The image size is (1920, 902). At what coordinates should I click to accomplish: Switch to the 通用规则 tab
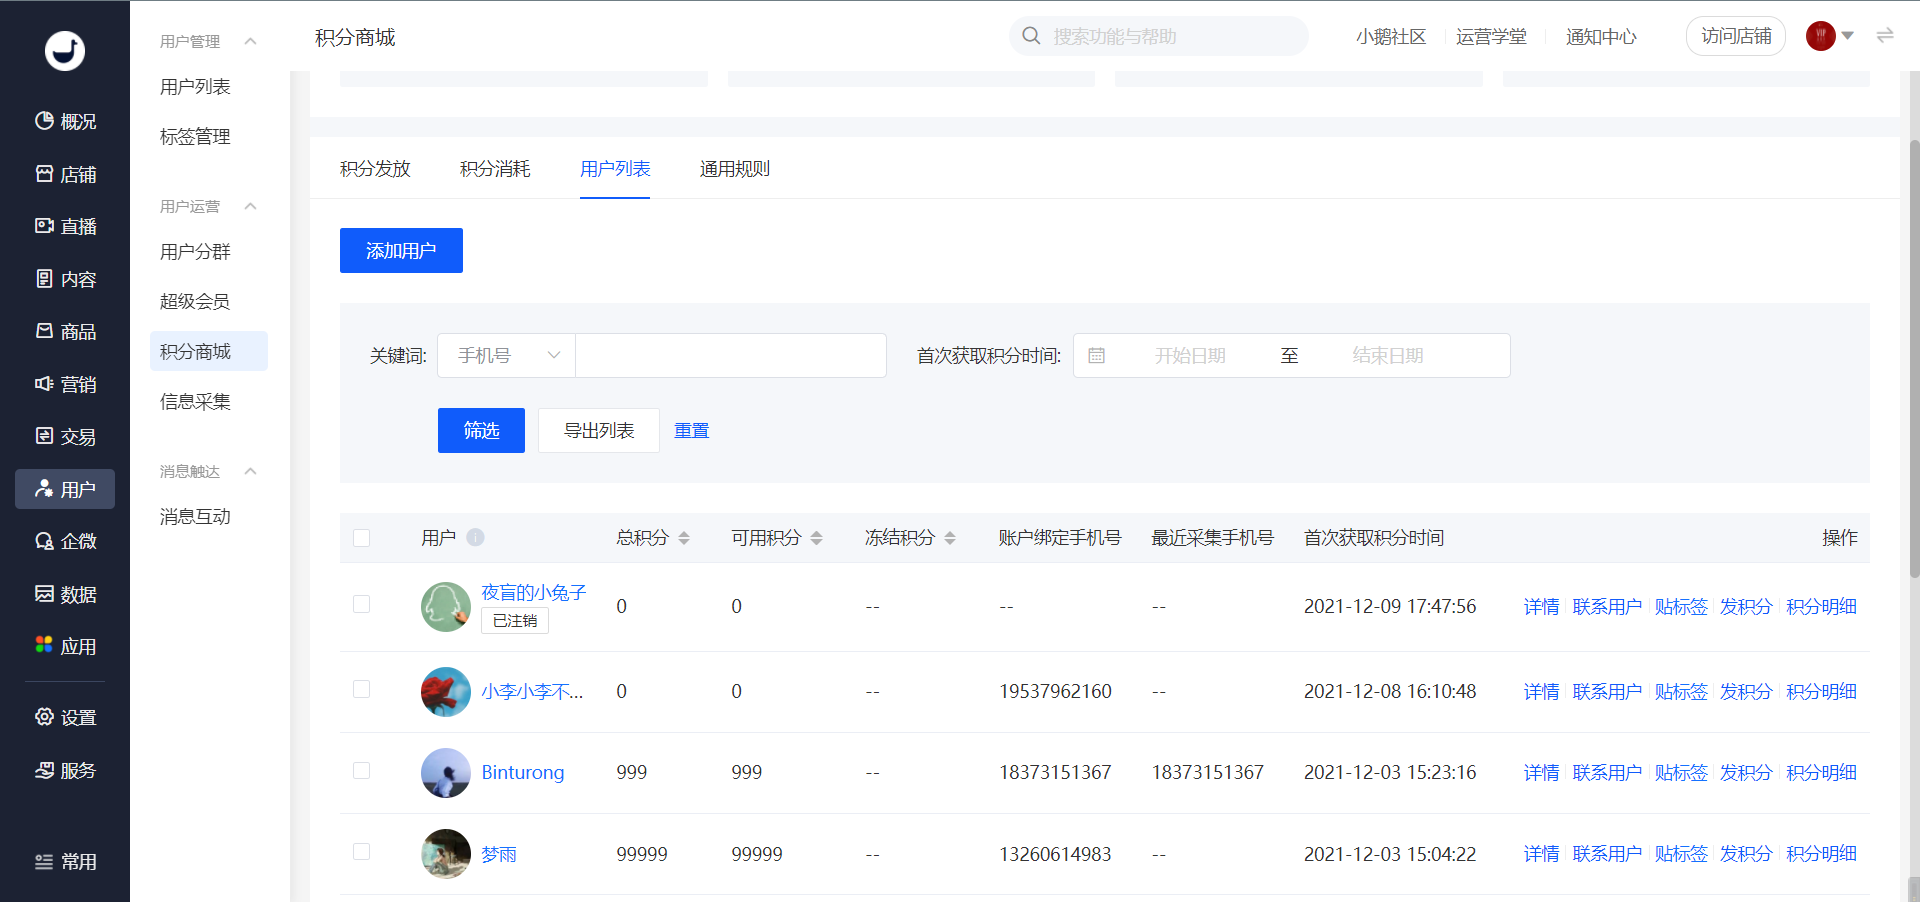(735, 169)
